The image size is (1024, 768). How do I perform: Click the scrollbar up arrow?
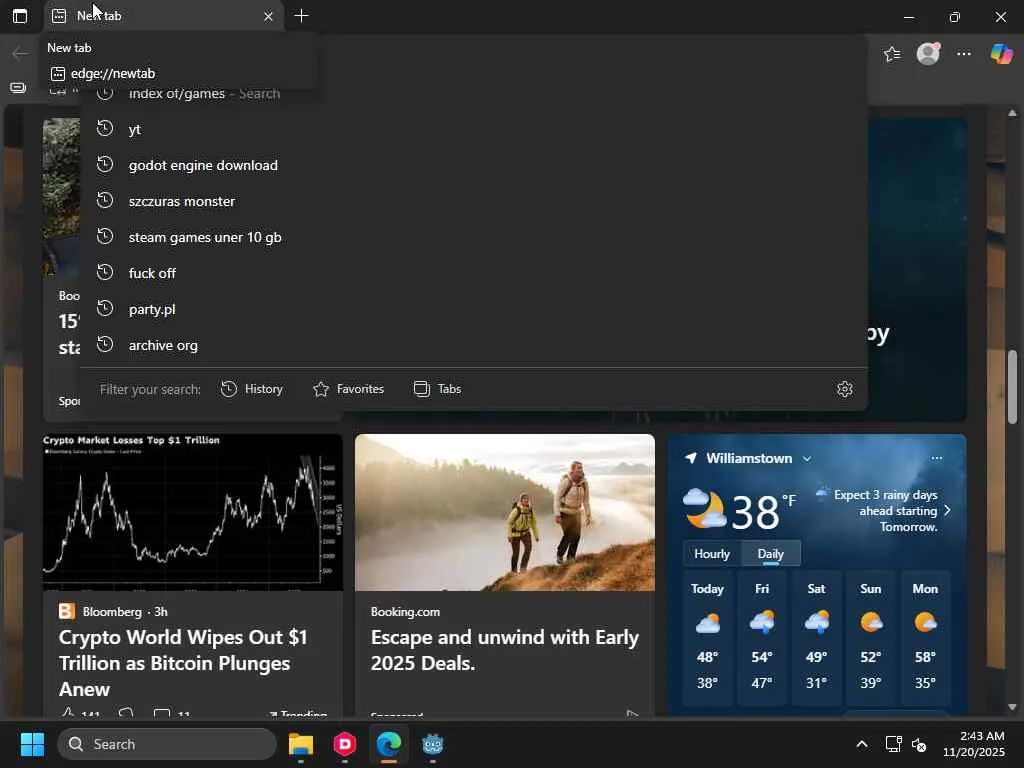(1012, 113)
